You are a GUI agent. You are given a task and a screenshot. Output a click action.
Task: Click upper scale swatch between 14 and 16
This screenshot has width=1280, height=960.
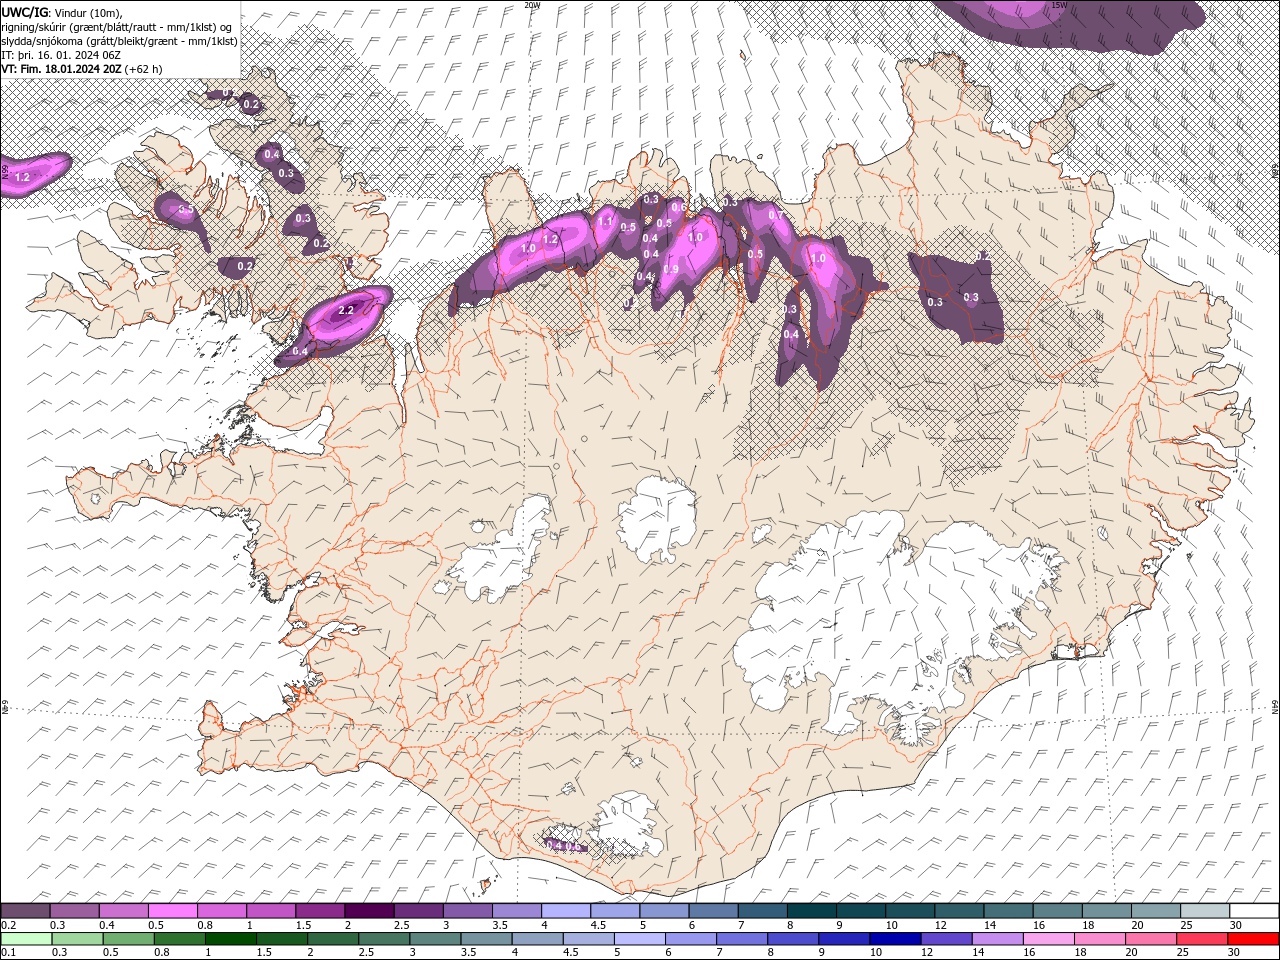[x=1007, y=911]
